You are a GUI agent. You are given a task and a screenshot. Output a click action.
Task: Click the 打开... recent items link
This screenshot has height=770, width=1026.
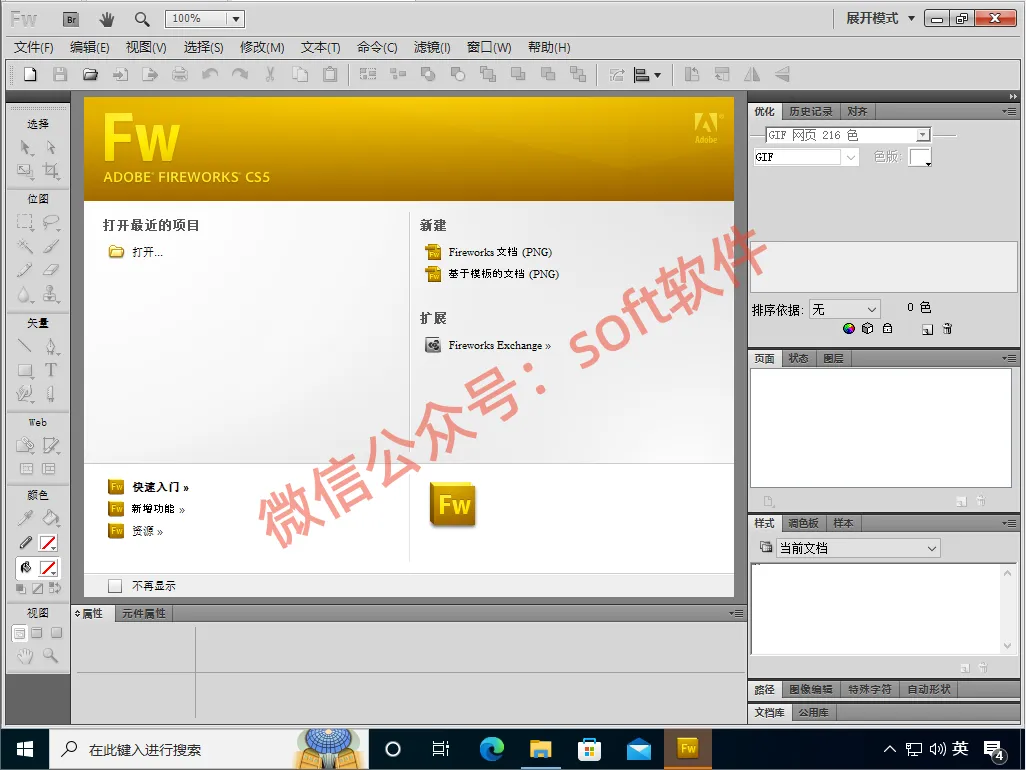[147, 252]
